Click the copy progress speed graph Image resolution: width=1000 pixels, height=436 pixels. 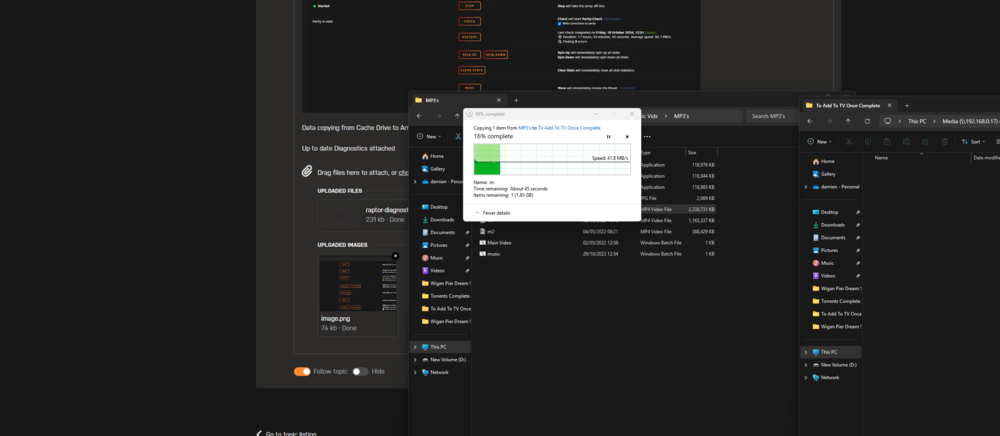tap(552, 159)
